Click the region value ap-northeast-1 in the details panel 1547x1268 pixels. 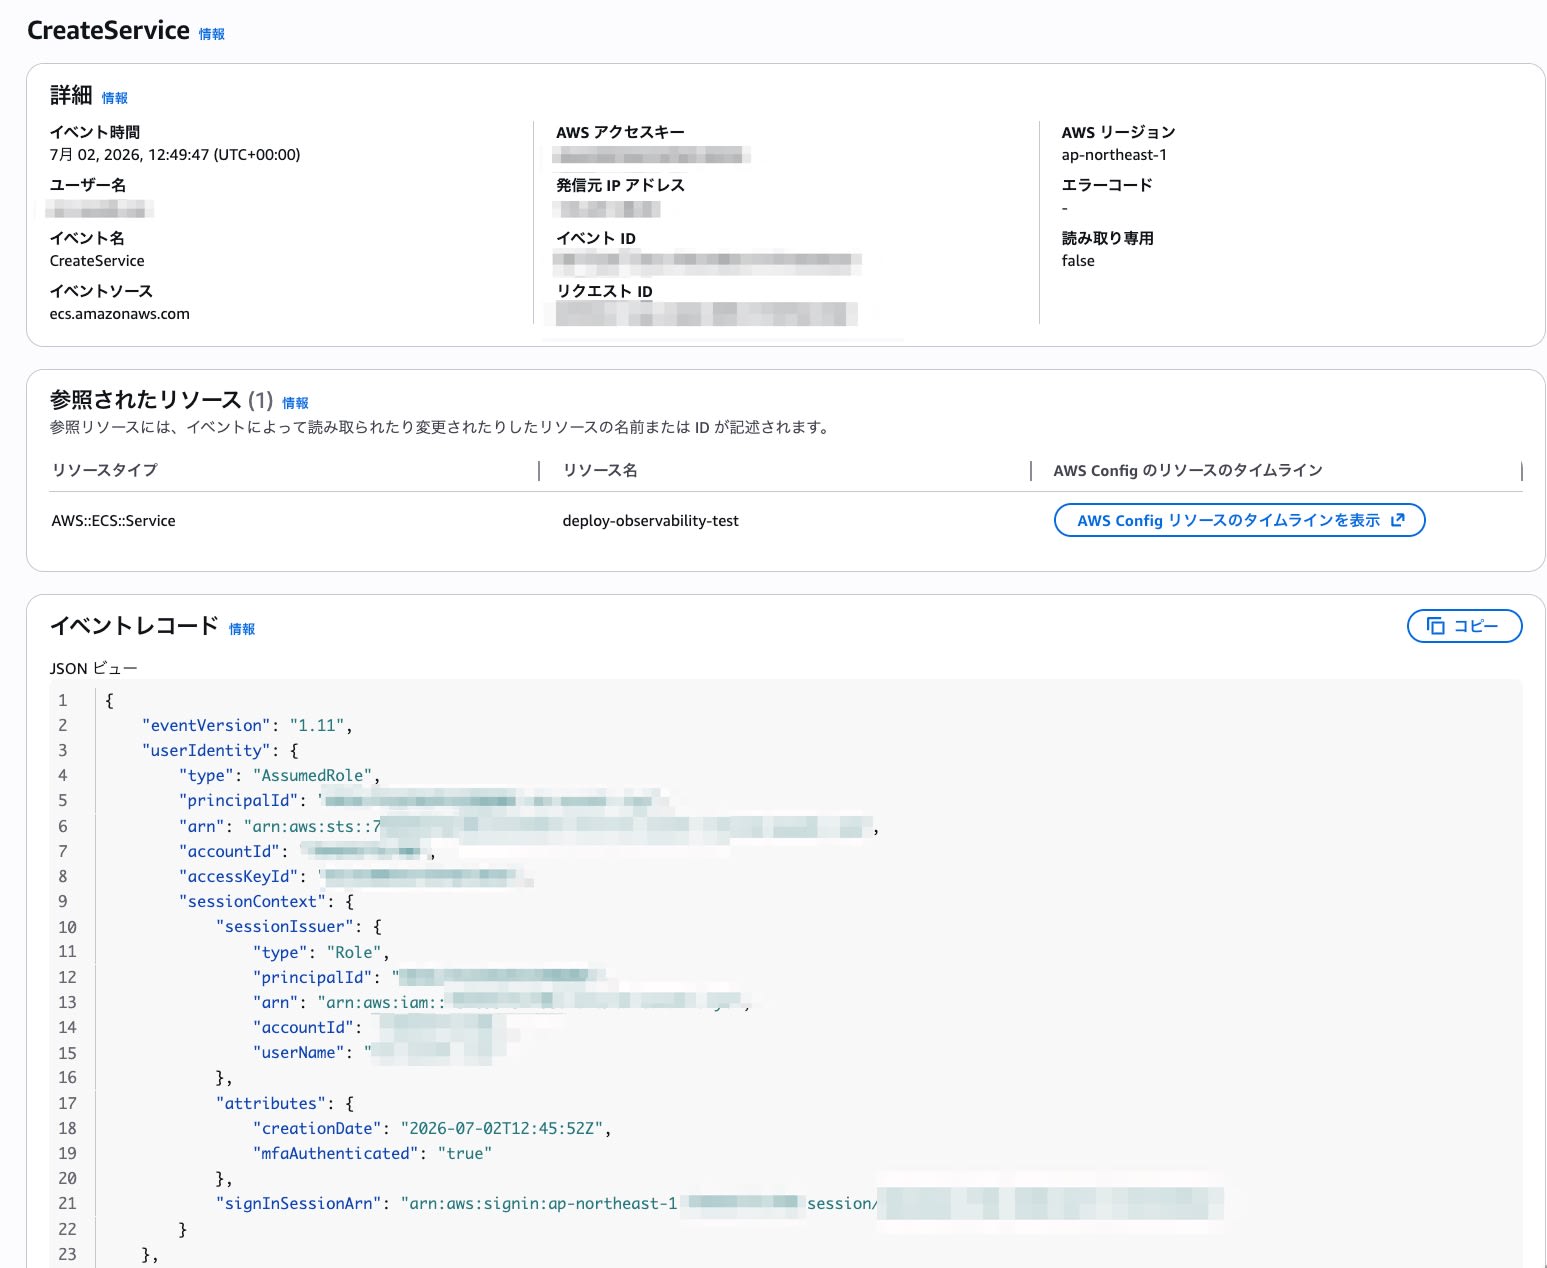(1114, 155)
